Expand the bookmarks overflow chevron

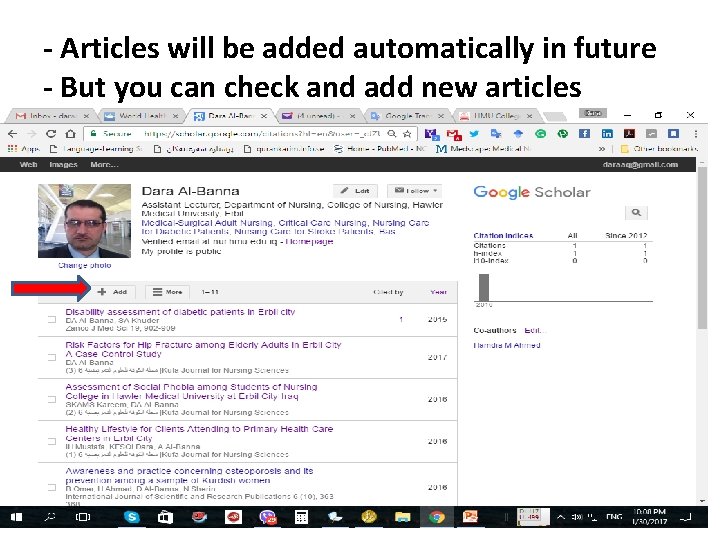(602, 149)
